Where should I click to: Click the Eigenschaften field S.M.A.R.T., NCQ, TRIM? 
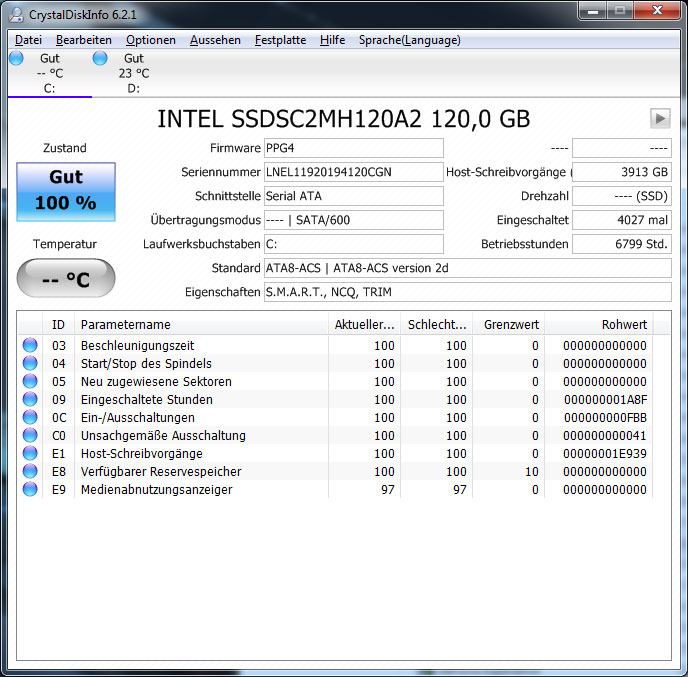click(x=468, y=292)
